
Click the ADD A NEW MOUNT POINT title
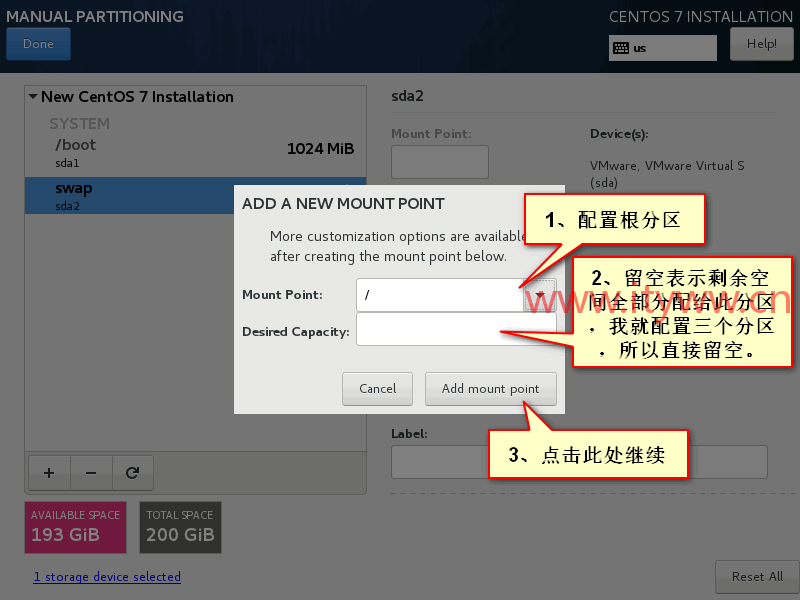point(343,204)
